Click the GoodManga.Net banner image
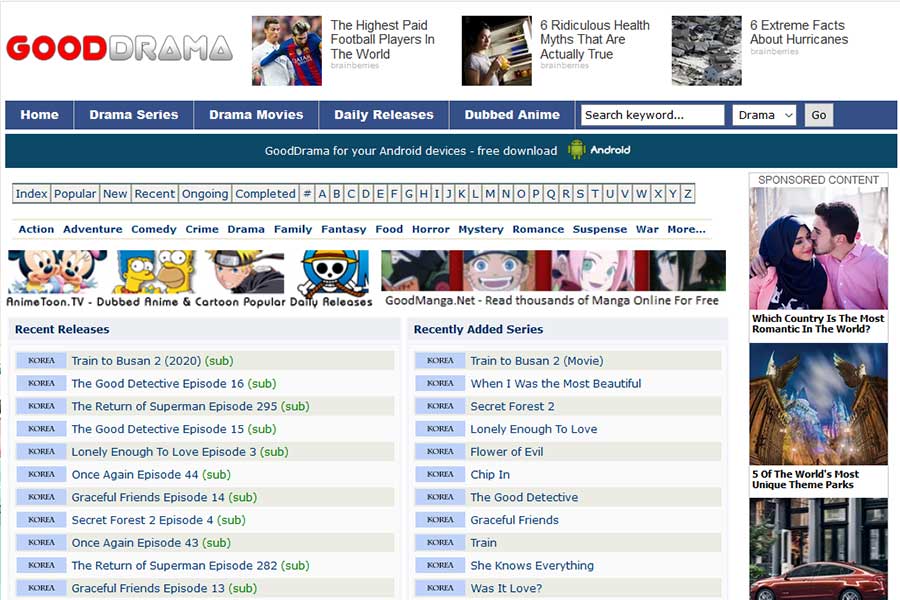Screen dimensions: 900x600 553,270
